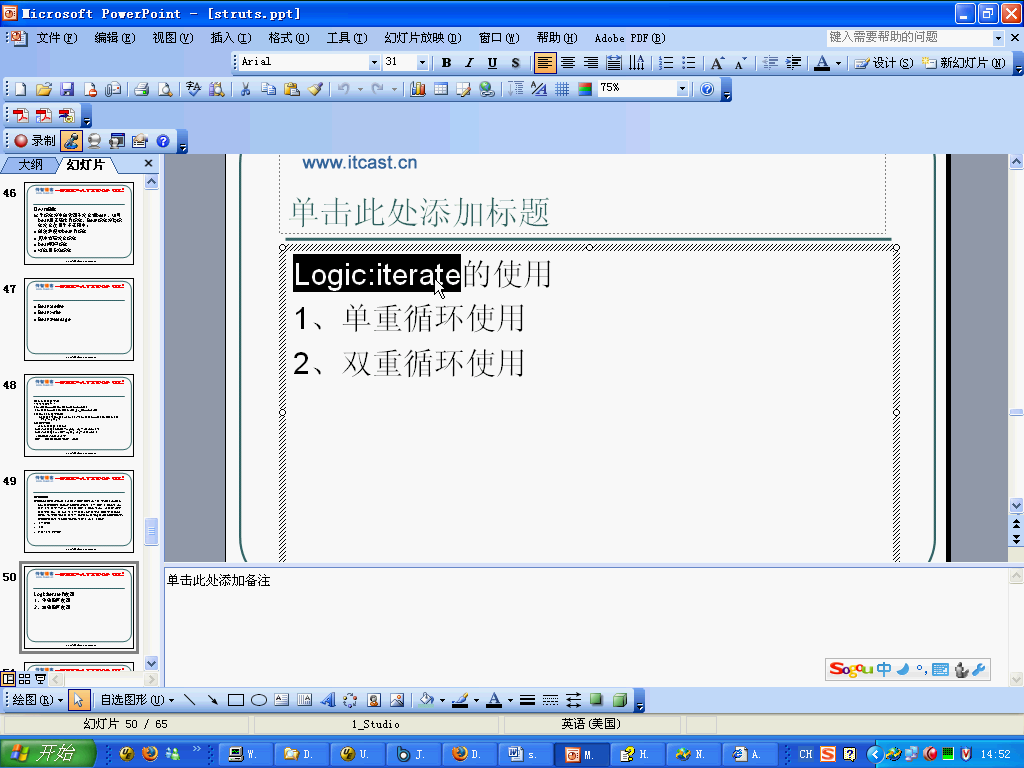This screenshot has height=768, width=1024.
Task: Decrease font size with small A
Action: tap(741, 63)
